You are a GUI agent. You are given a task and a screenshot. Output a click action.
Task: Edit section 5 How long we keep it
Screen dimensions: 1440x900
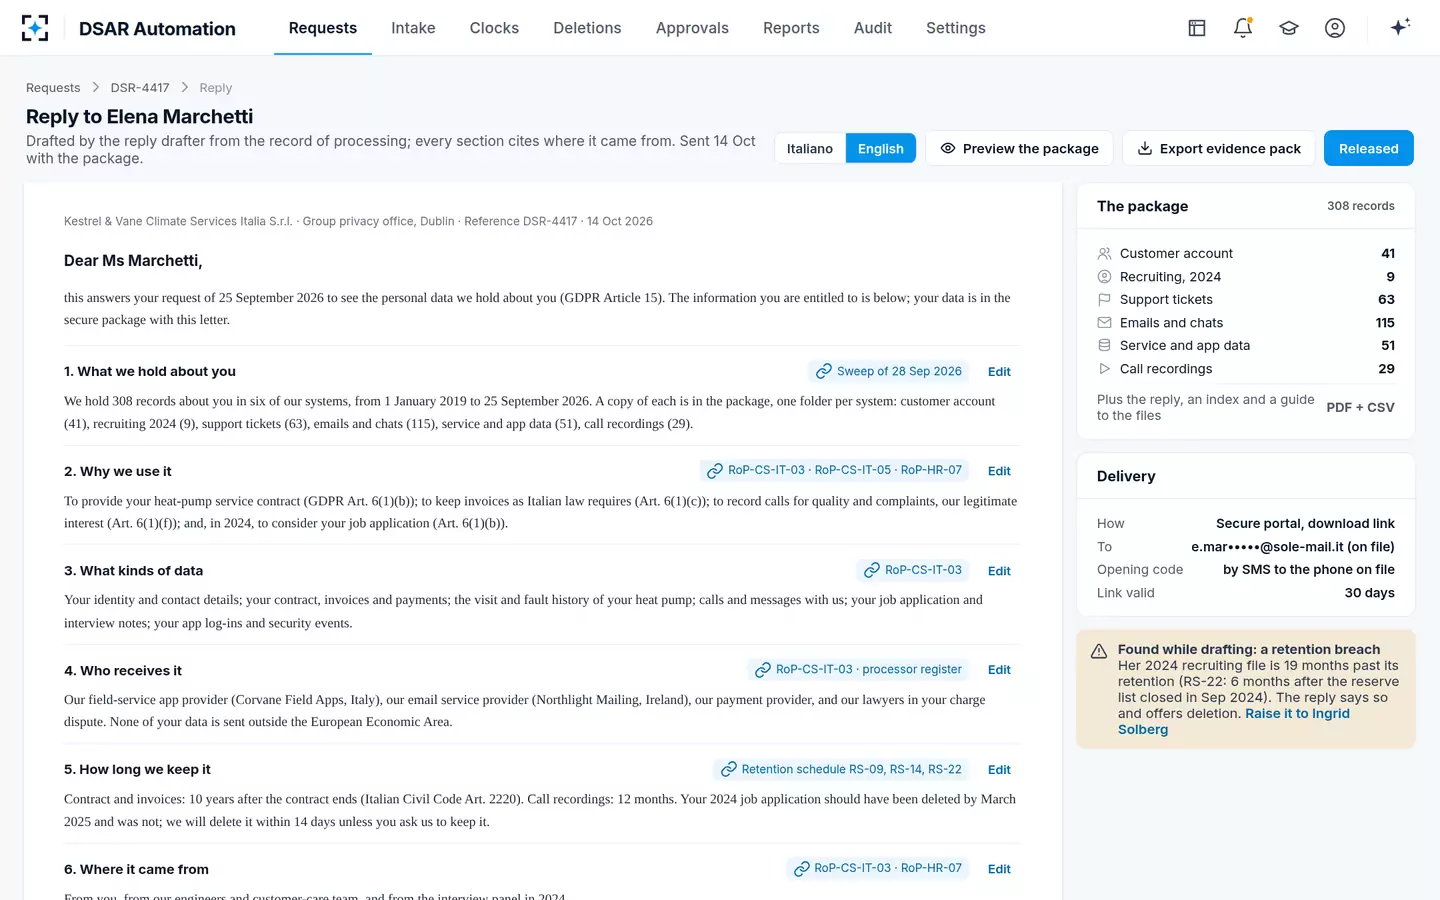pyautogui.click(x=999, y=770)
